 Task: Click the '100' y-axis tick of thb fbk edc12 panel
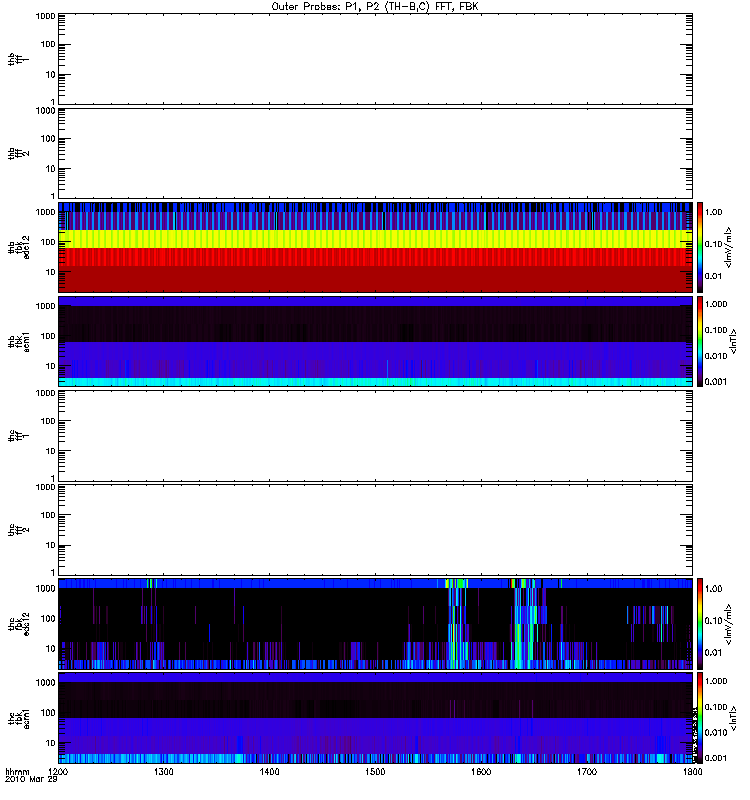tap(48, 242)
